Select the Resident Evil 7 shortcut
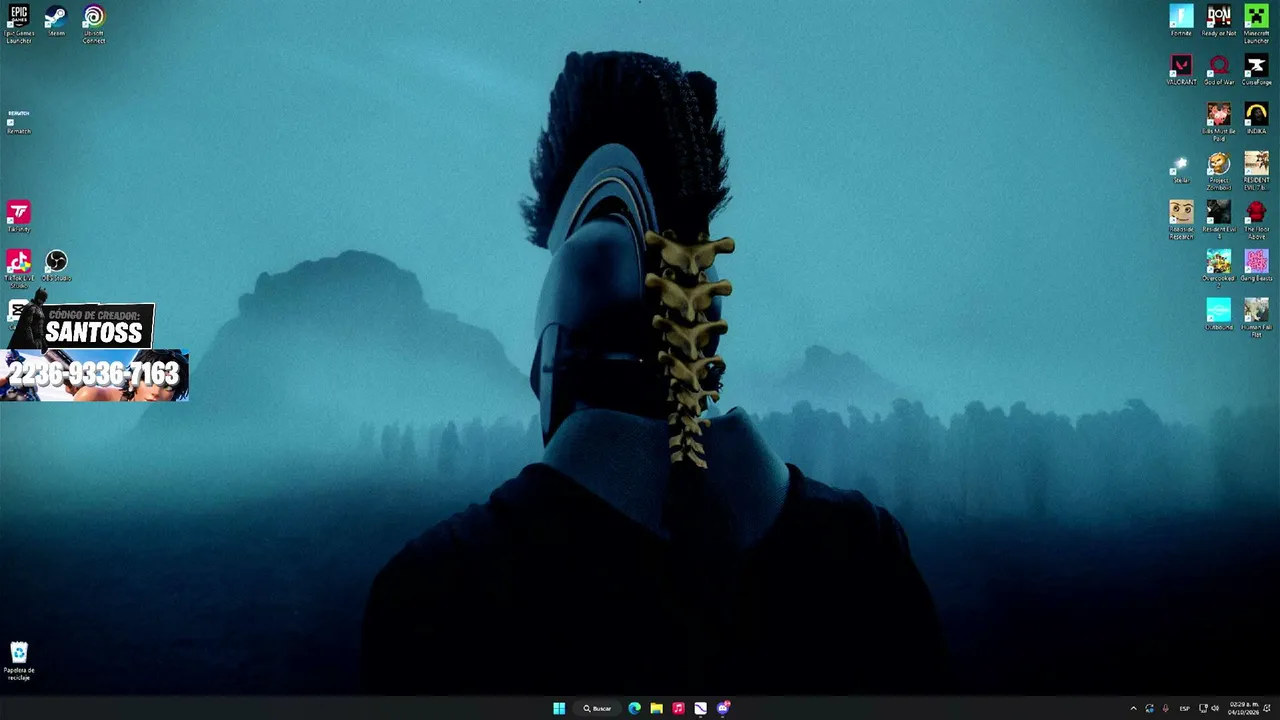 [1256, 171]
